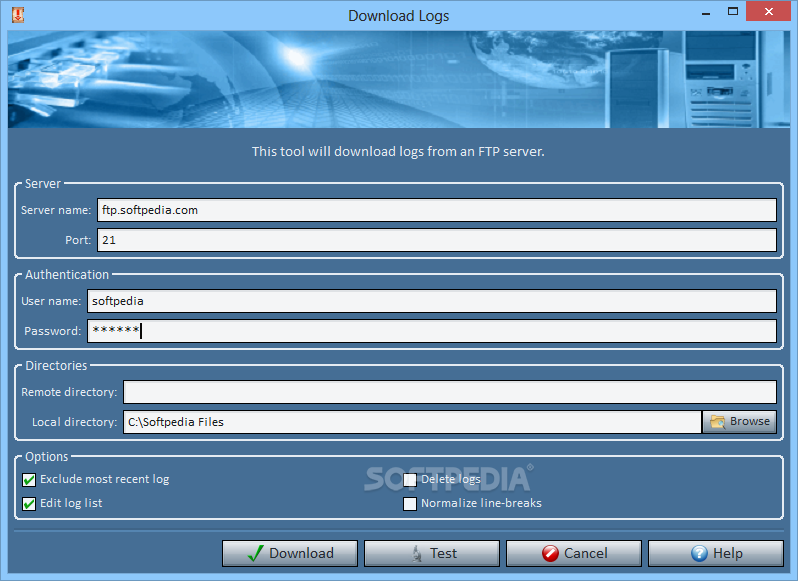Start the log Download
The width and height of the screenshot is (798, 581).
coord(290,554)
